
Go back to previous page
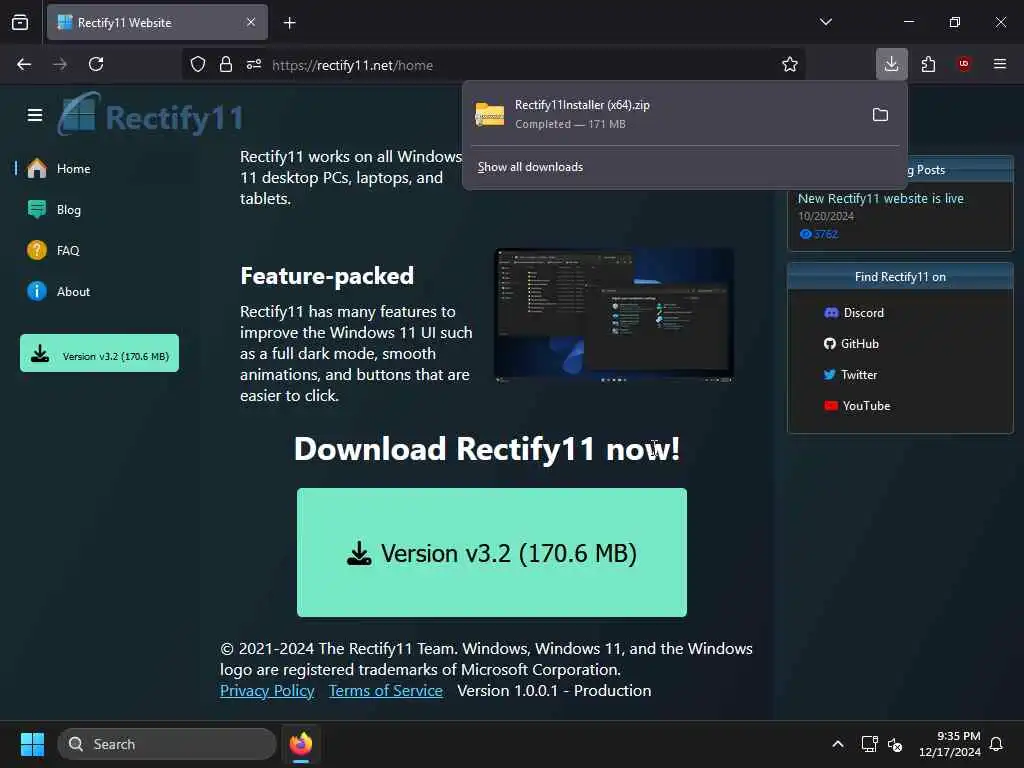[24, 64]
